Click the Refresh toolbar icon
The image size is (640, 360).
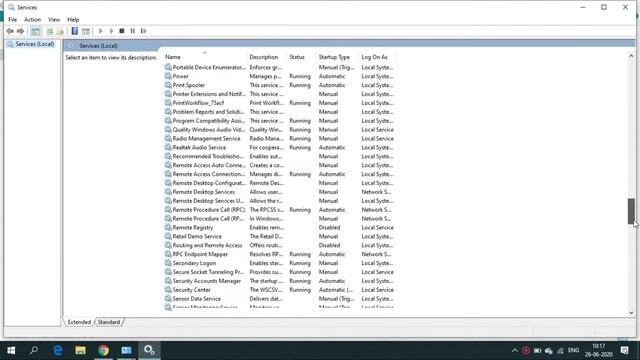pyautogui.click(x=50, y=31)
